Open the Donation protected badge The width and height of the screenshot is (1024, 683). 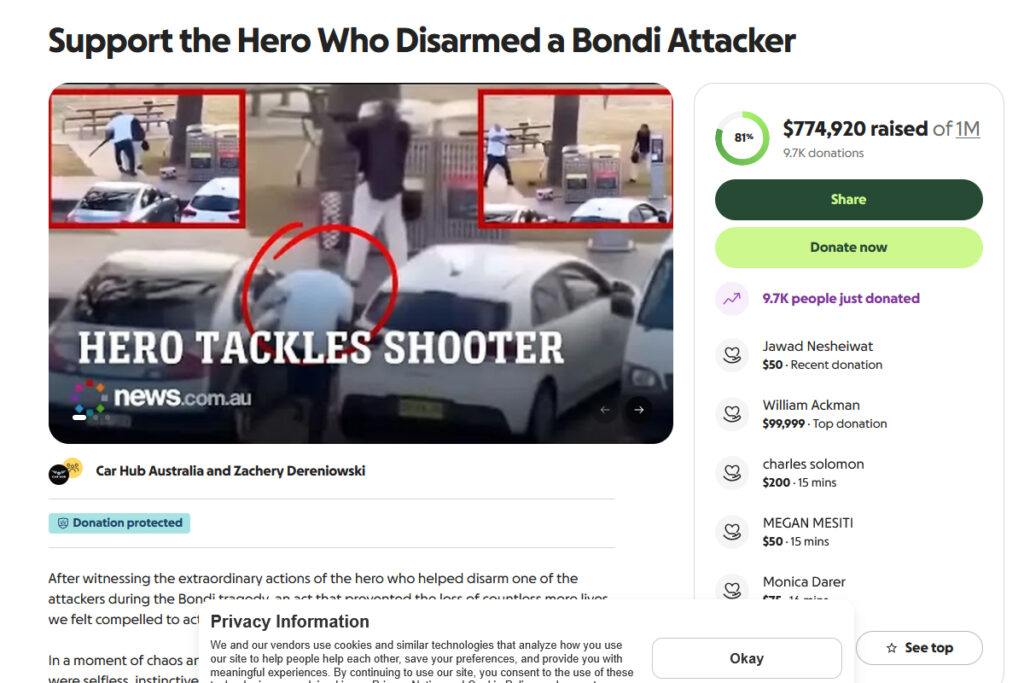coord(120,523)
